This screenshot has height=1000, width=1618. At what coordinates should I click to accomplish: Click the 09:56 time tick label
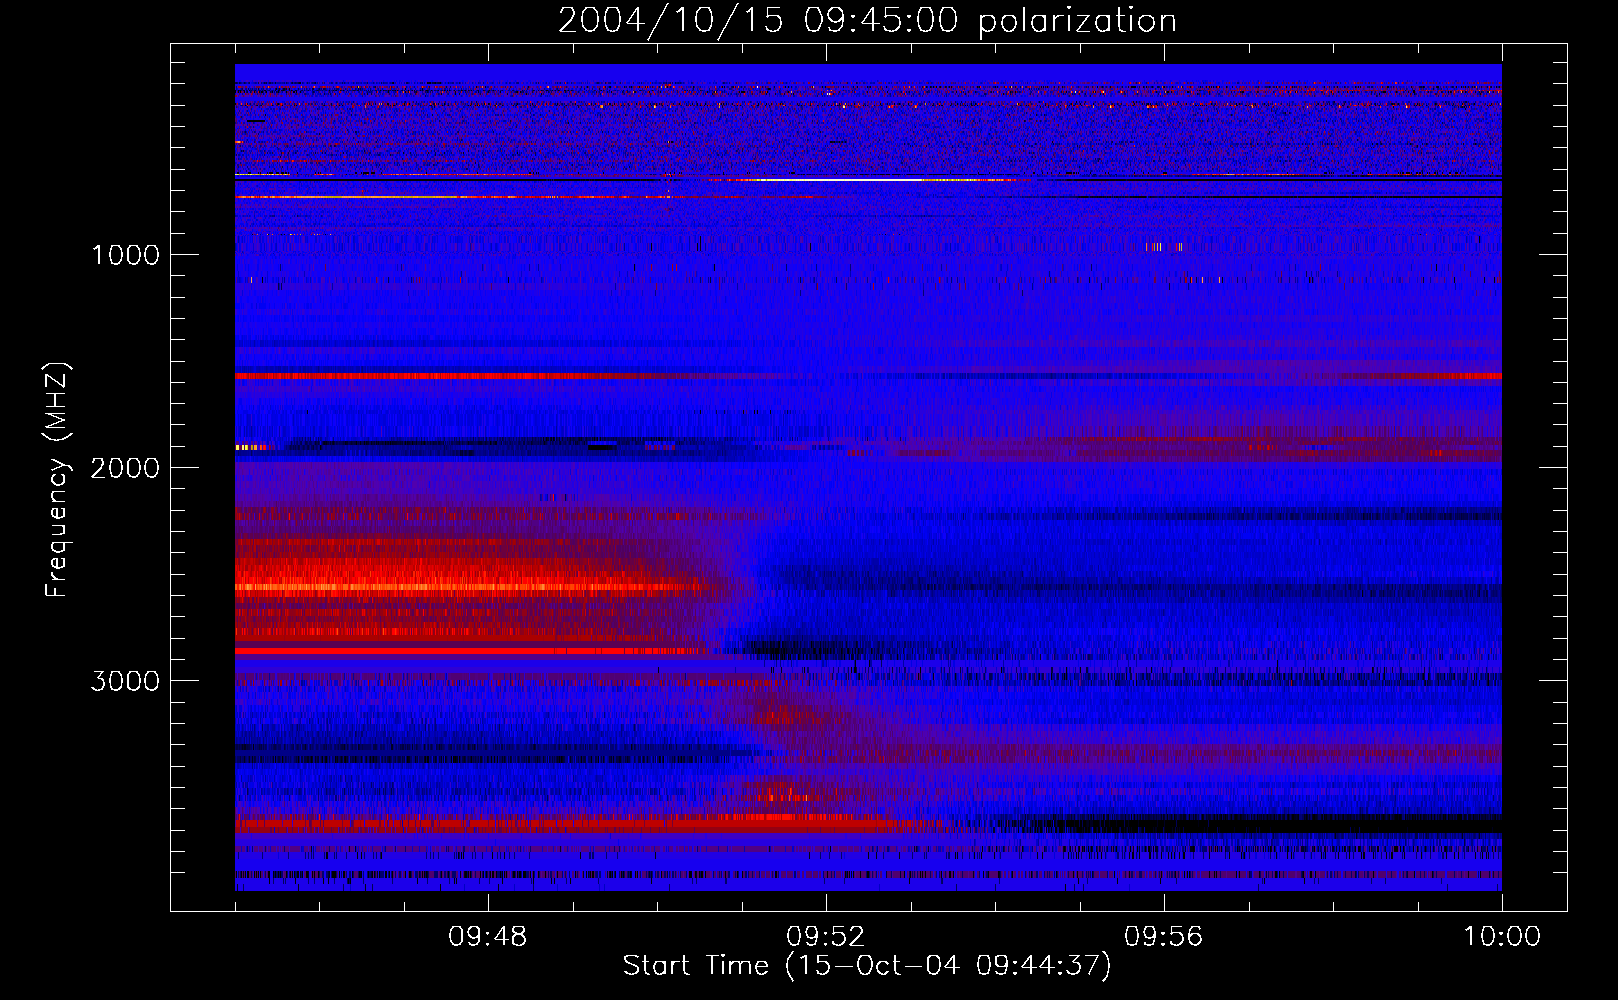point(1163,937)
